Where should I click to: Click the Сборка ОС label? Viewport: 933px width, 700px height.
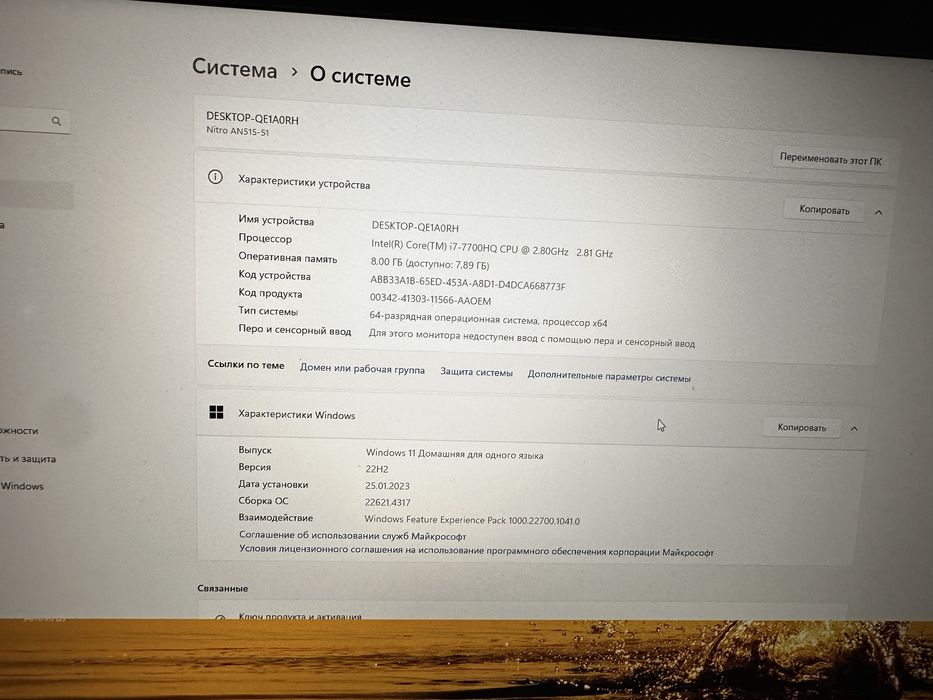pyautogui.click(x=263, y=501)
